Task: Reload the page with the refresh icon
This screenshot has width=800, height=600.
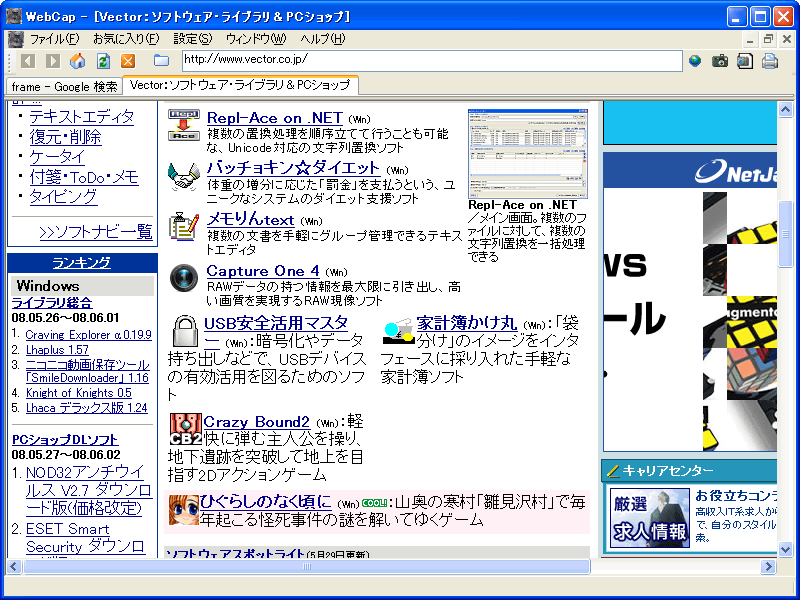Action: coord(104,61)
